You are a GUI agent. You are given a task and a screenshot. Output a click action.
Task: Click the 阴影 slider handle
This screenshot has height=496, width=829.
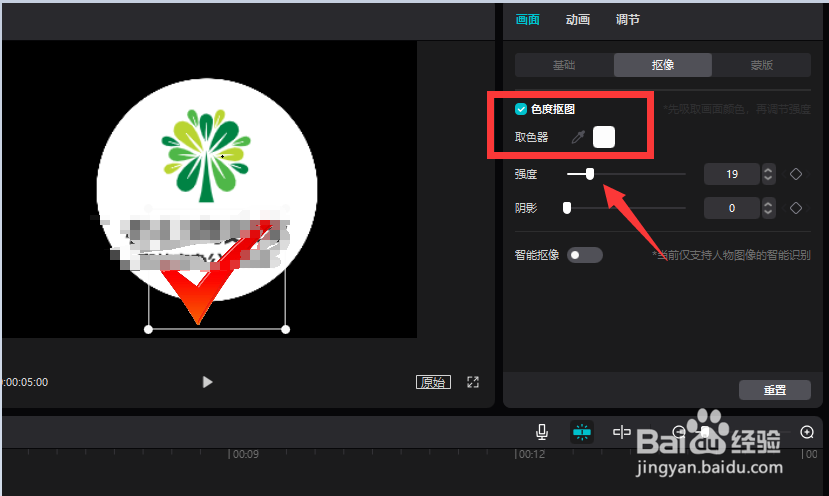click(567, 208)
